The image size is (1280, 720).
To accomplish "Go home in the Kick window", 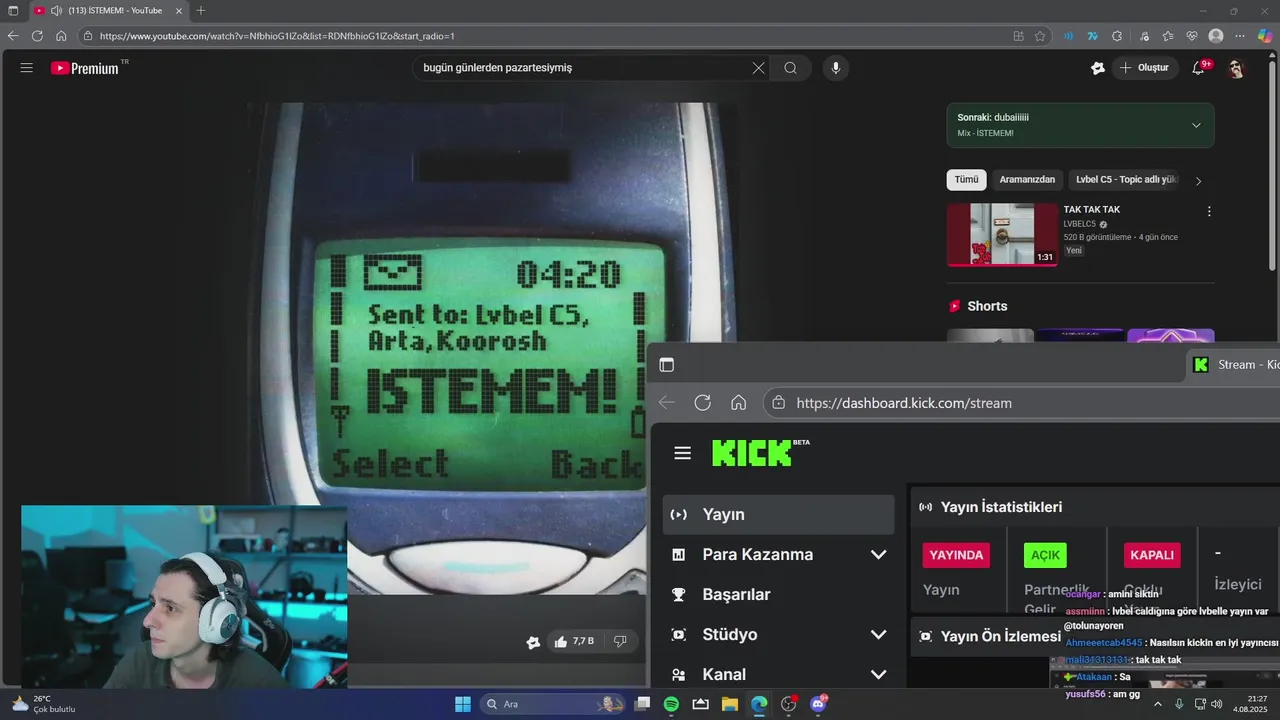I will point(738,402).
